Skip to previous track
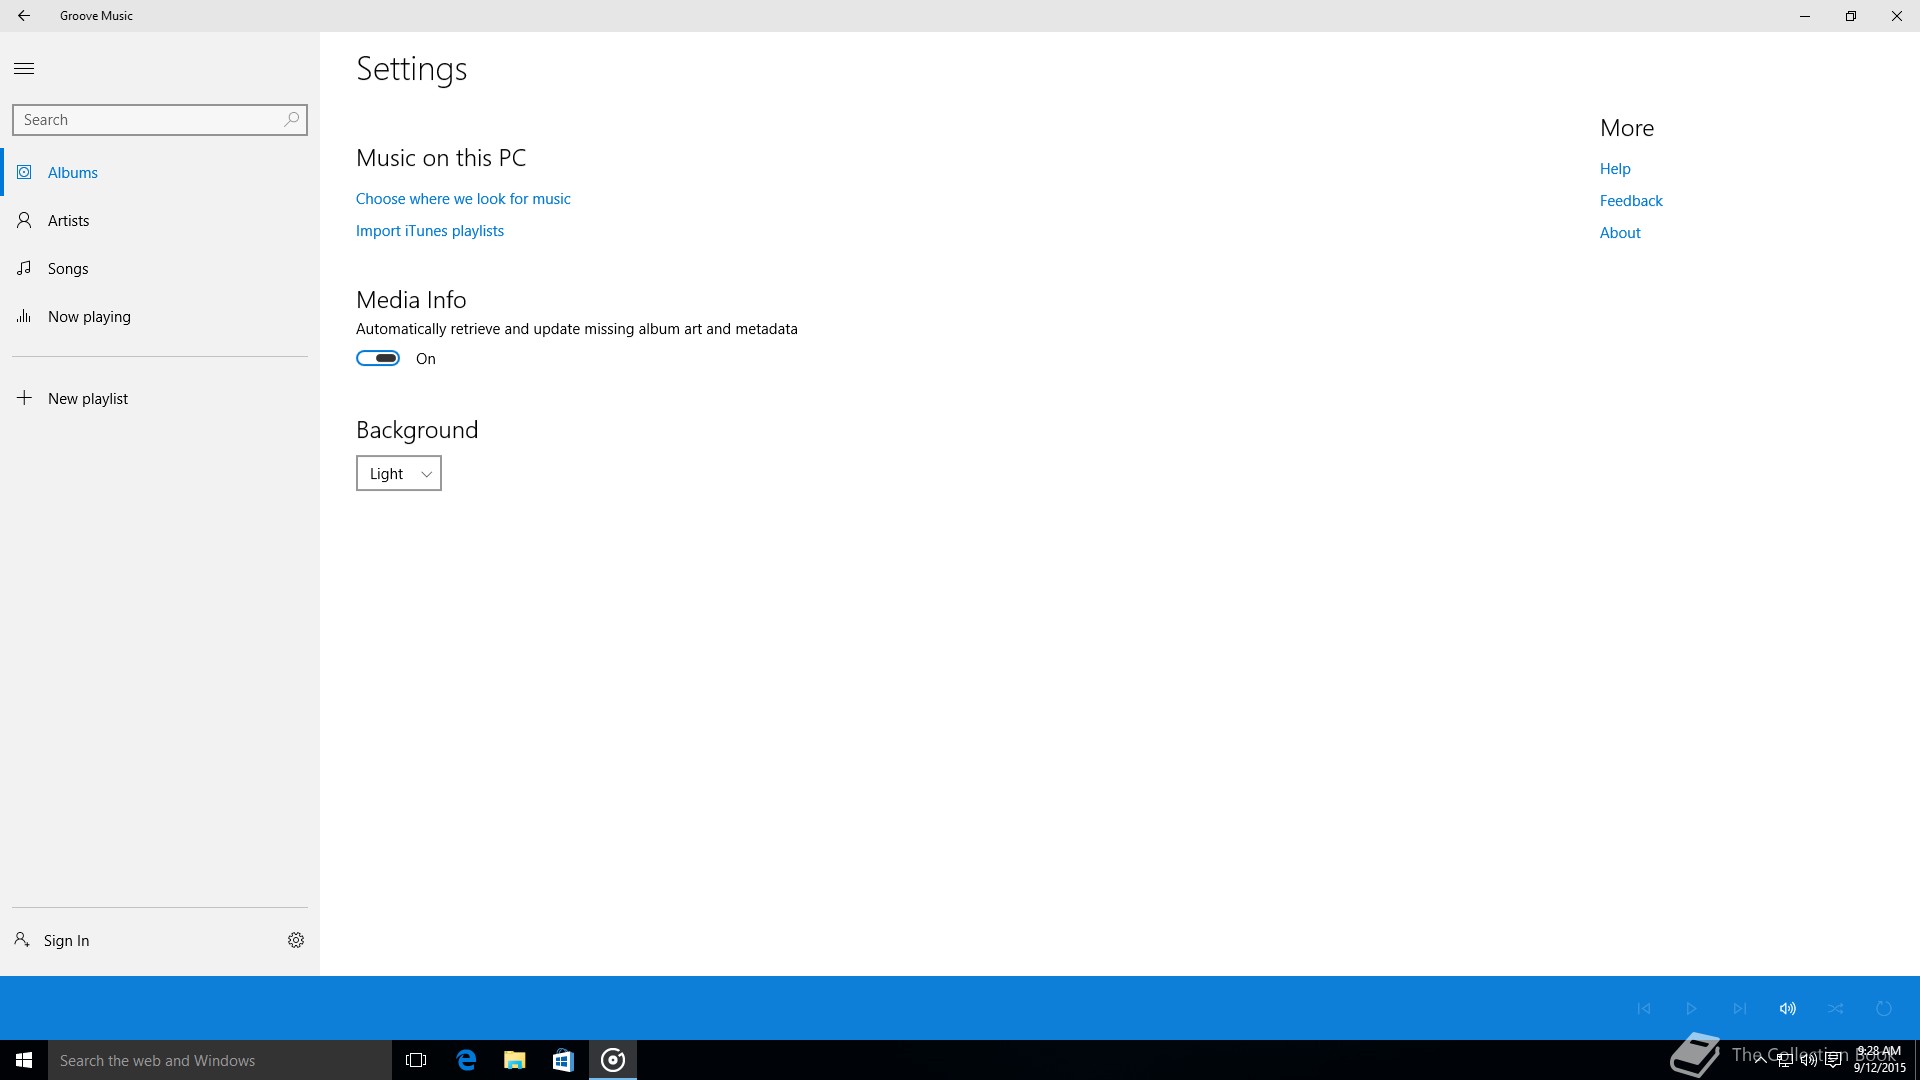This screenshot has height=1080, width=1920. tap(1643, 1008)
